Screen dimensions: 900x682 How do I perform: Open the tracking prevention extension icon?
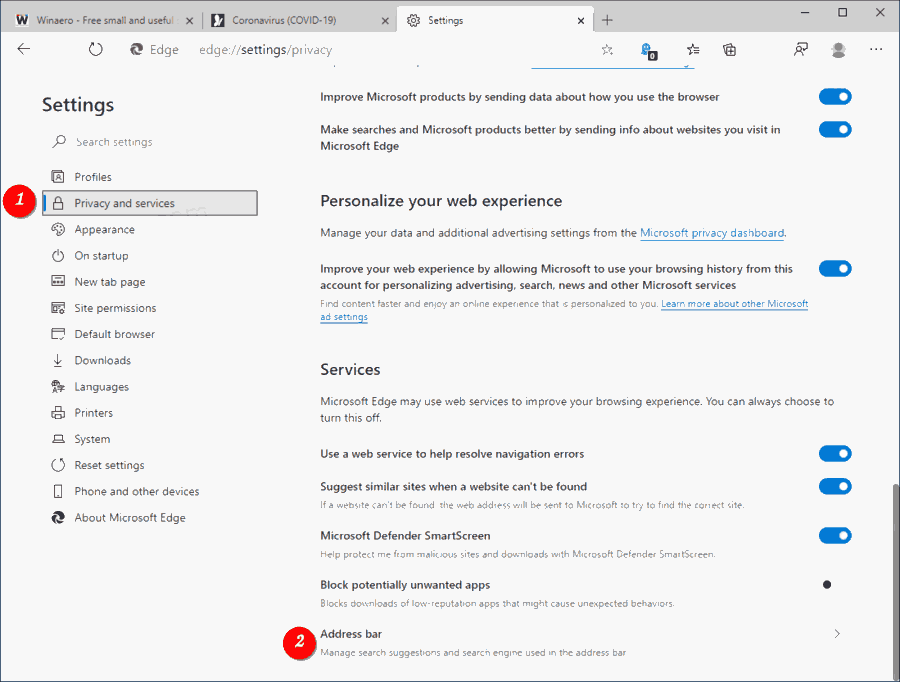[x=649, y=51]
